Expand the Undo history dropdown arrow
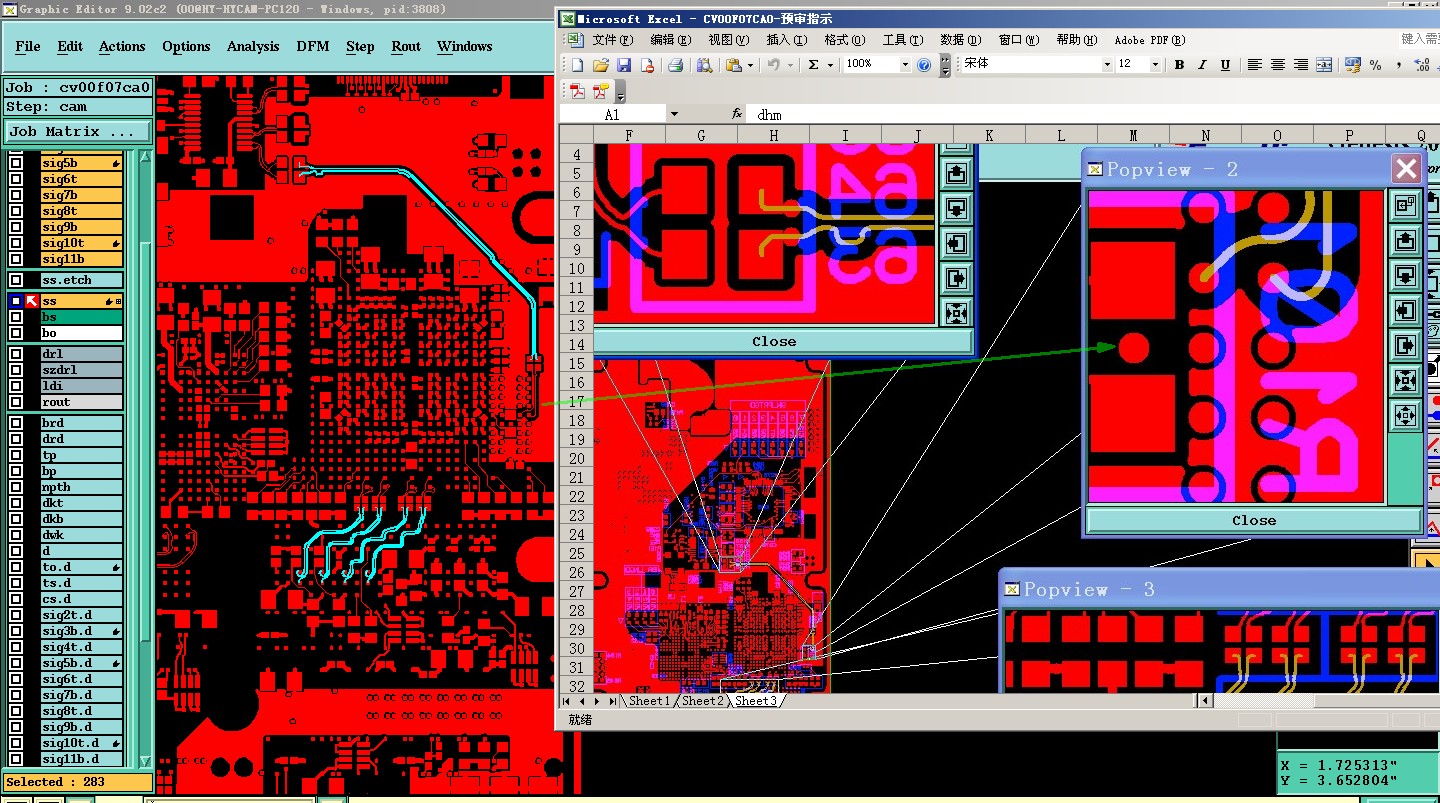The height and width of the screenshot is (803, 1440). coord(790,65)
